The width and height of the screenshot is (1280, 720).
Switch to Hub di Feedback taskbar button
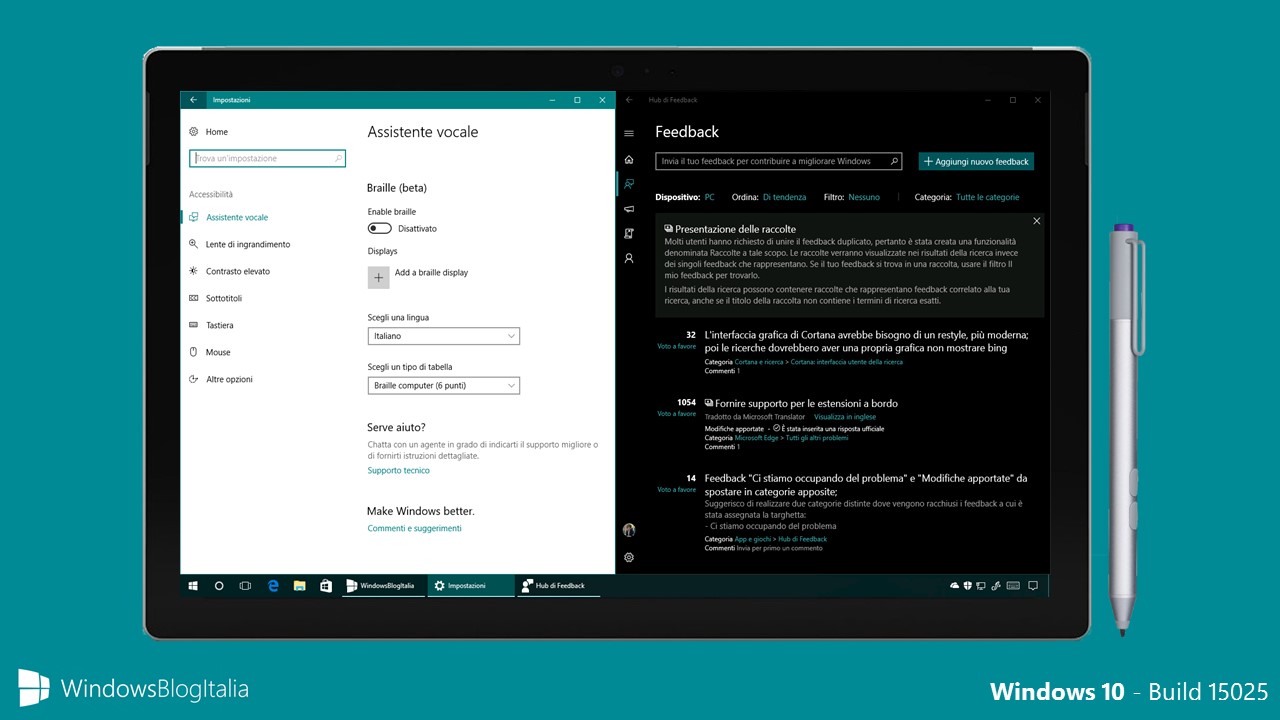coord(558,586)
